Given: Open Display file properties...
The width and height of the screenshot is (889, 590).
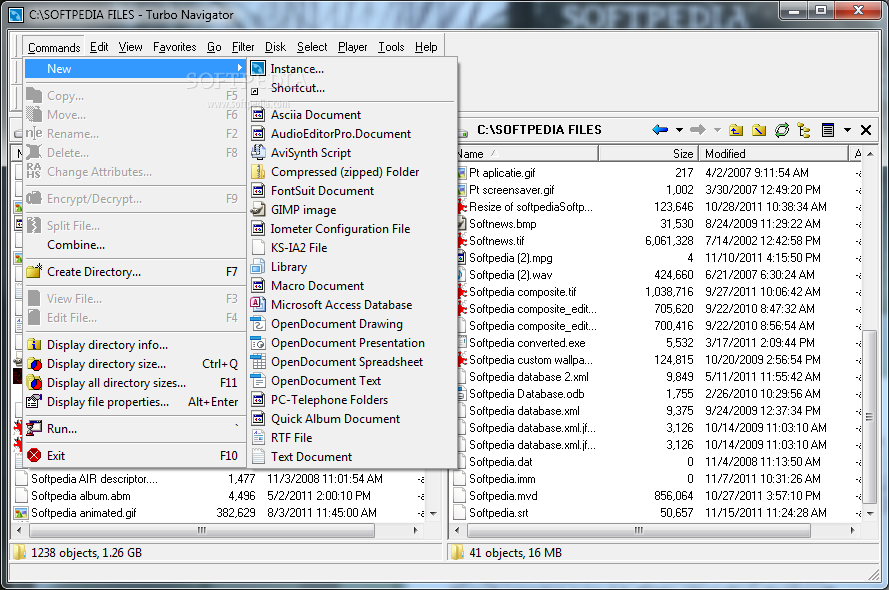Looking at the screenshot, I should coord(135,402).
